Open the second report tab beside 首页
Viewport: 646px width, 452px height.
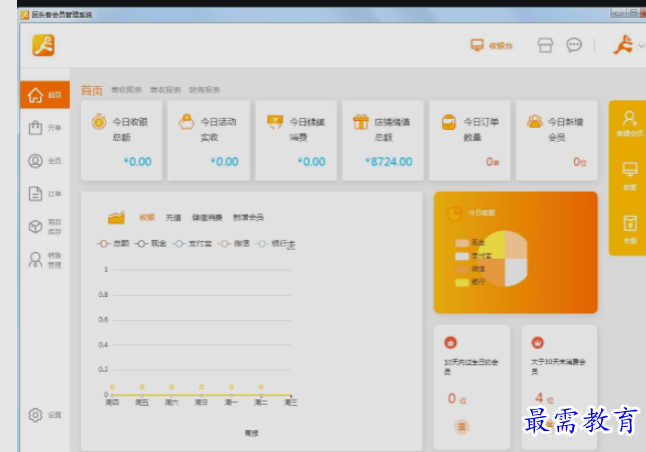coord(165,90)
